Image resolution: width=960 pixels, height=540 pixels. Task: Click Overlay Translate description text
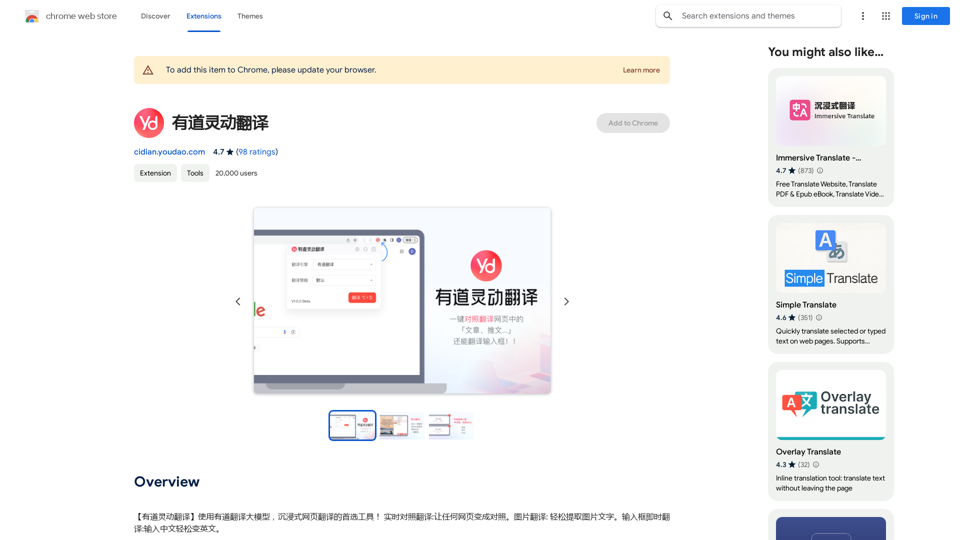click(830, 483)
